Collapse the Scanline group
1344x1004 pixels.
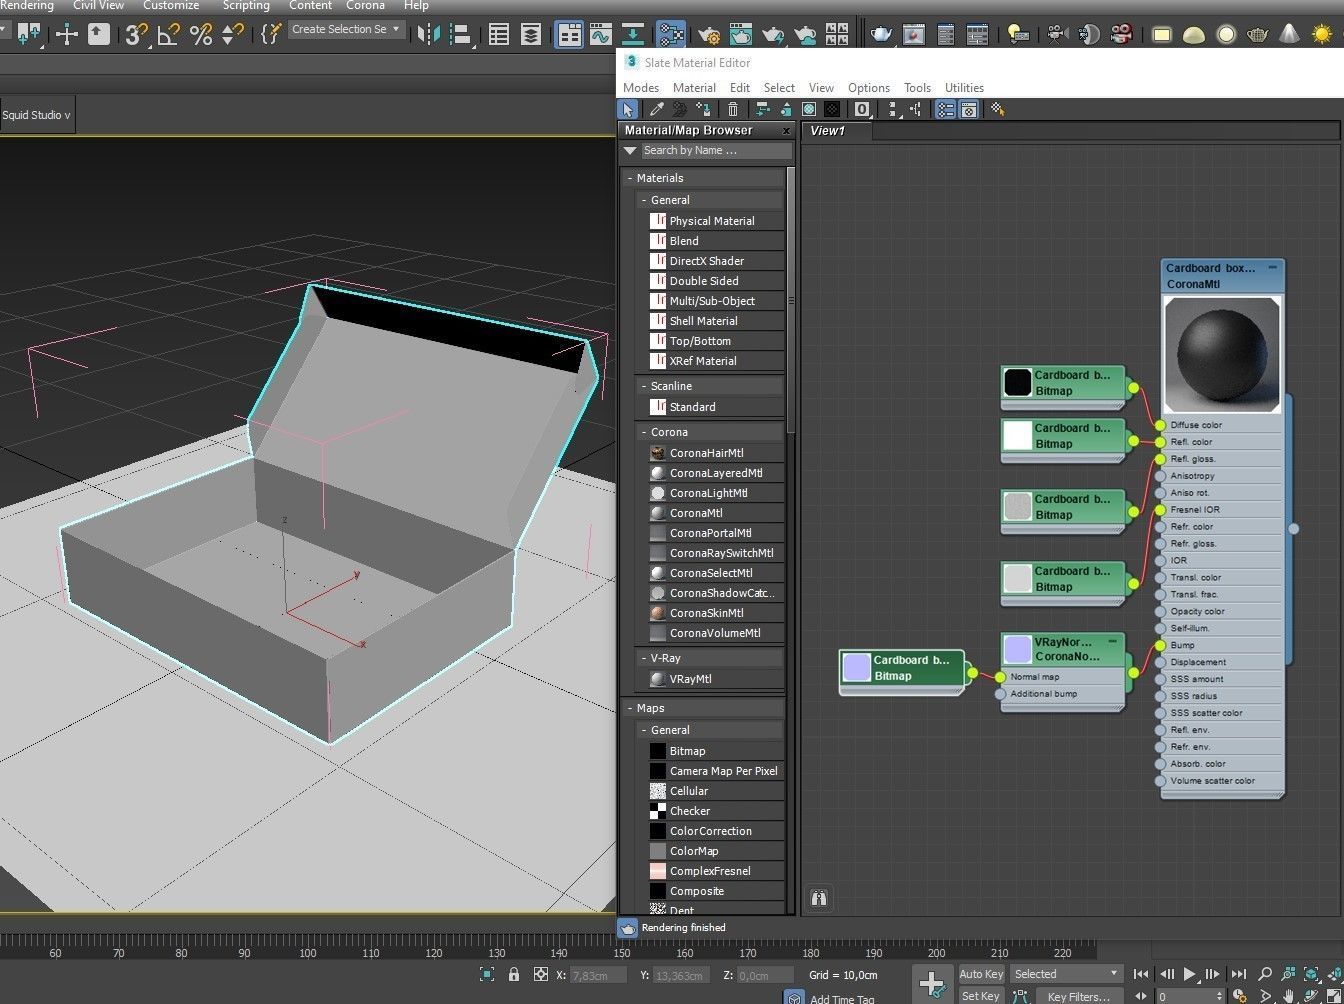pyautogui.click(x=644, y=386)
